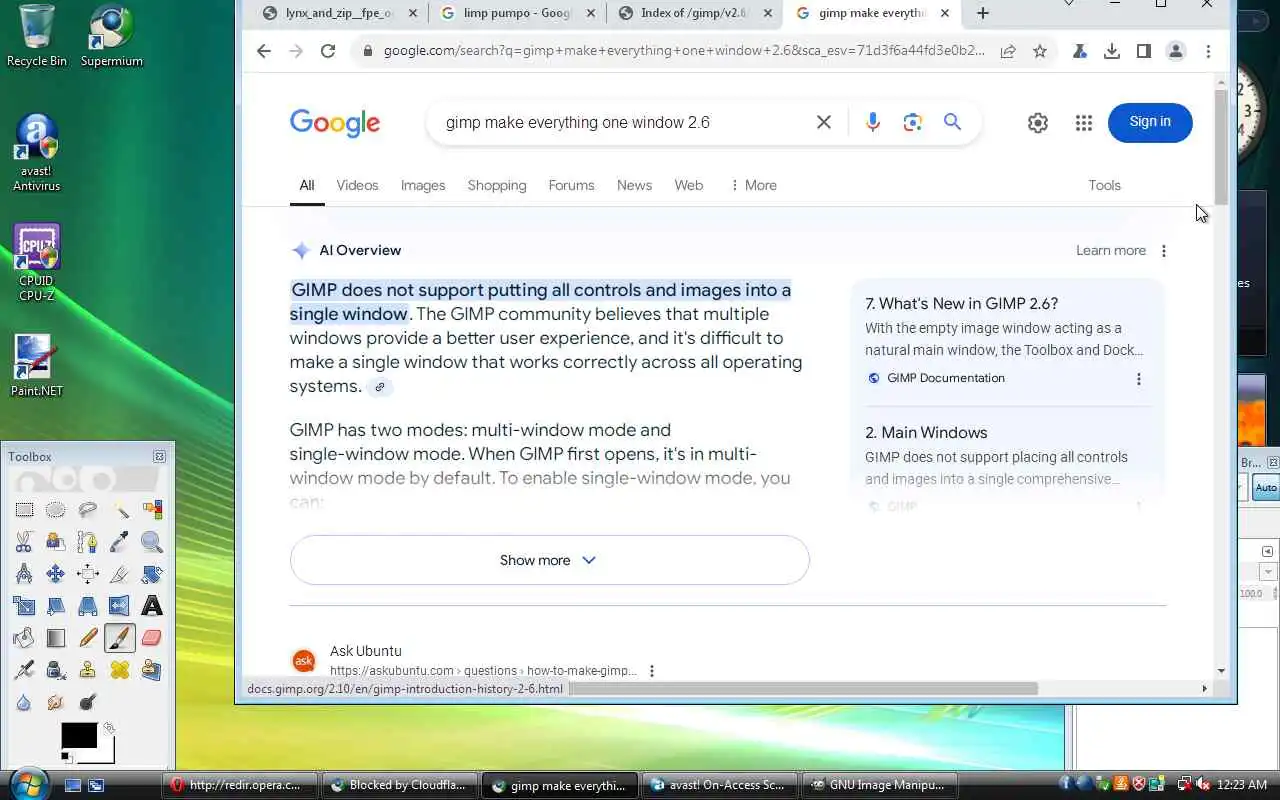Start a voice search with microphone
The height and width of the screenshot is (800, 1280).
[873, 122]
